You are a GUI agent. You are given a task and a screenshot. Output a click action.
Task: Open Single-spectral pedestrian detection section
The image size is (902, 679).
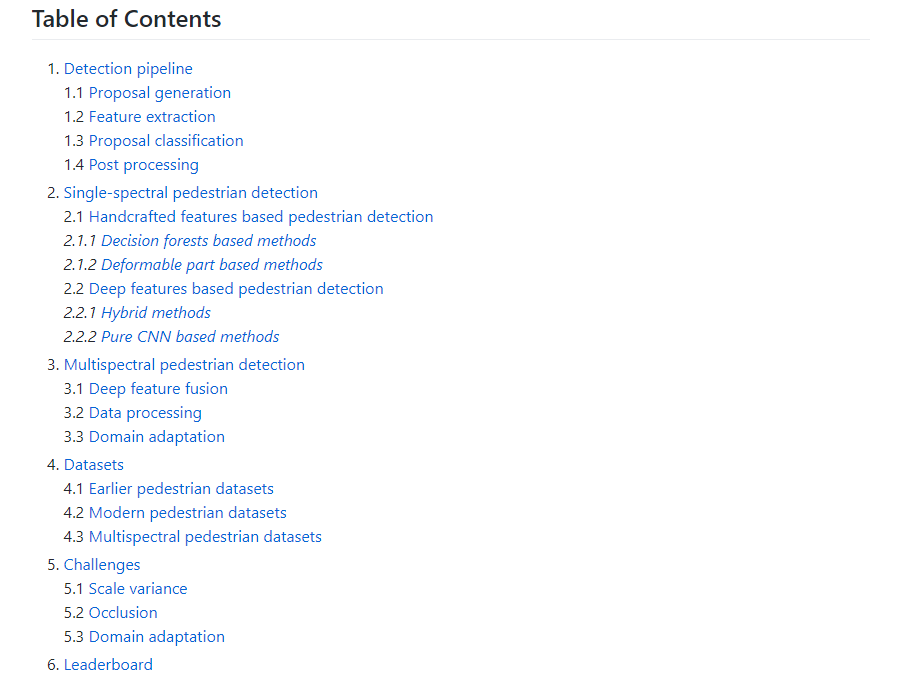point(190,193)
